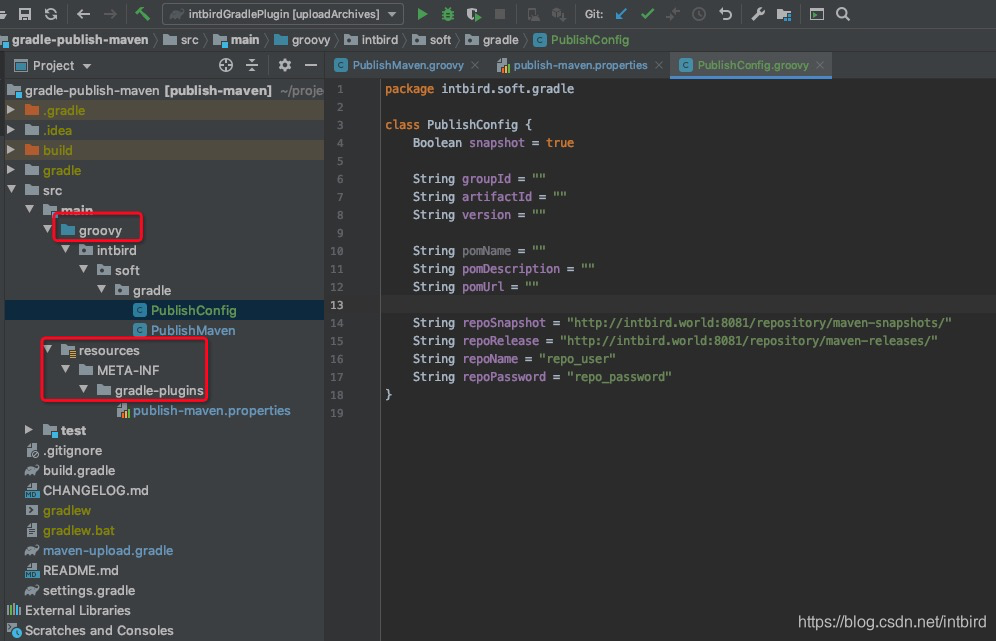The height and width of the screenshot is (641, 996).
Task: Collapse the META-INF folder
Action: pyautogui.click(x=65, y=369)
